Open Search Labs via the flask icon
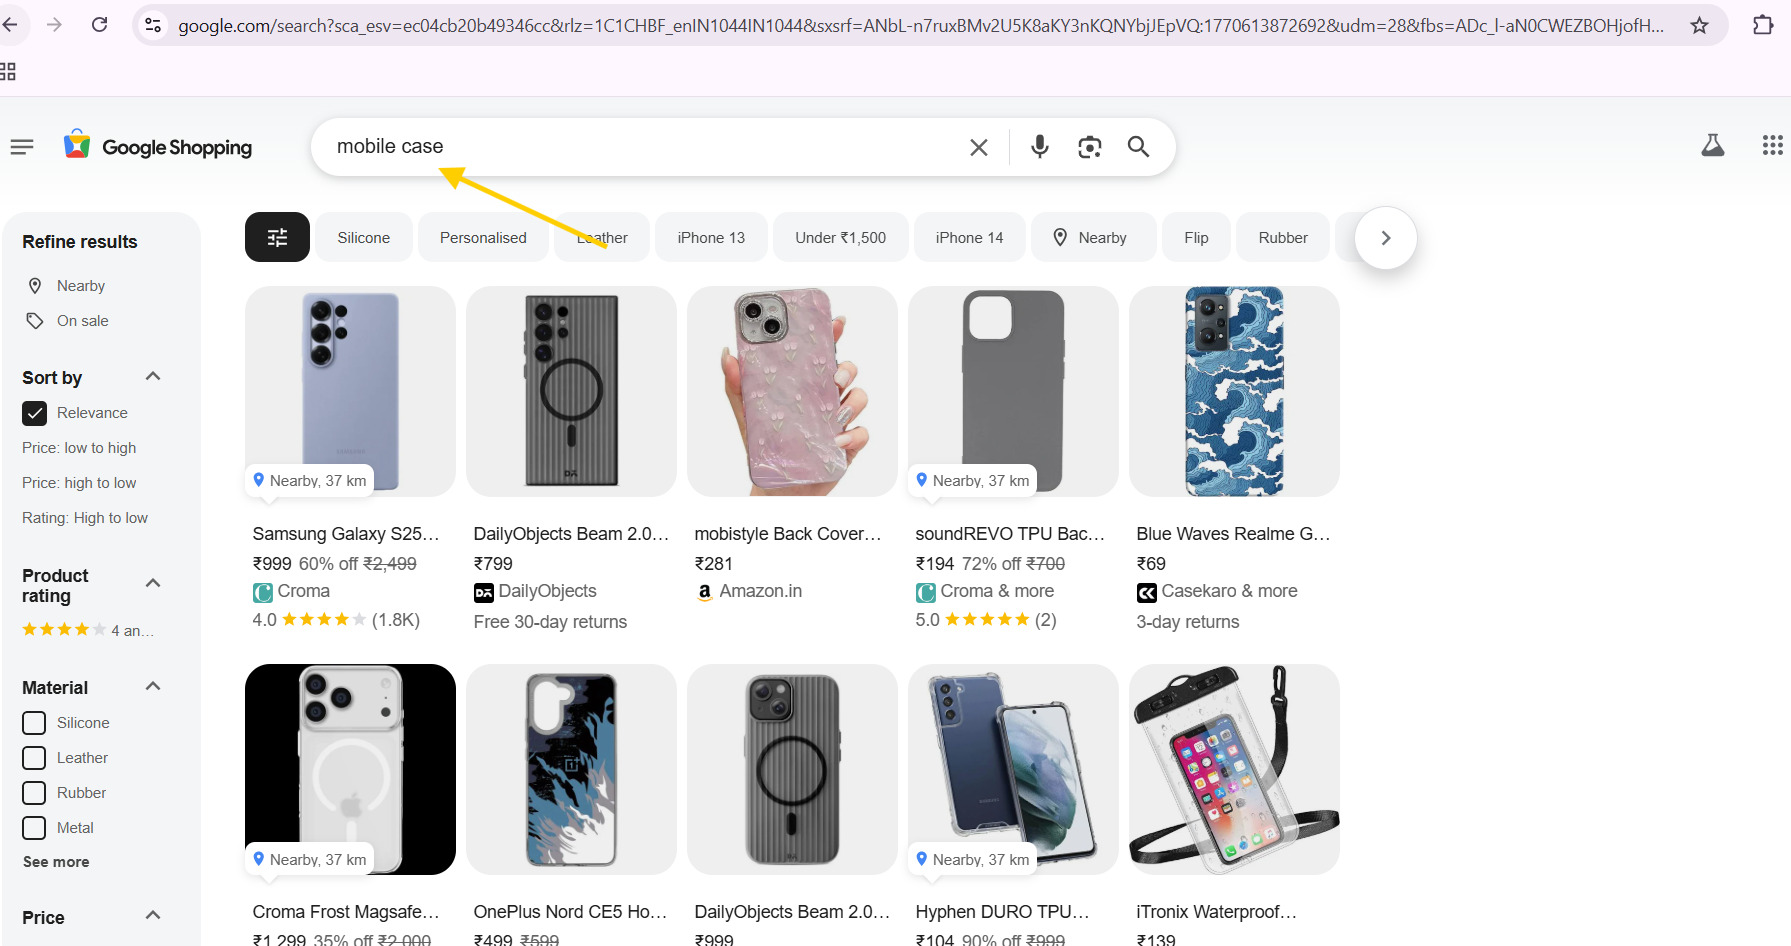The image size is (1791, 946). pyautogui.click(x=1712, y=144)
